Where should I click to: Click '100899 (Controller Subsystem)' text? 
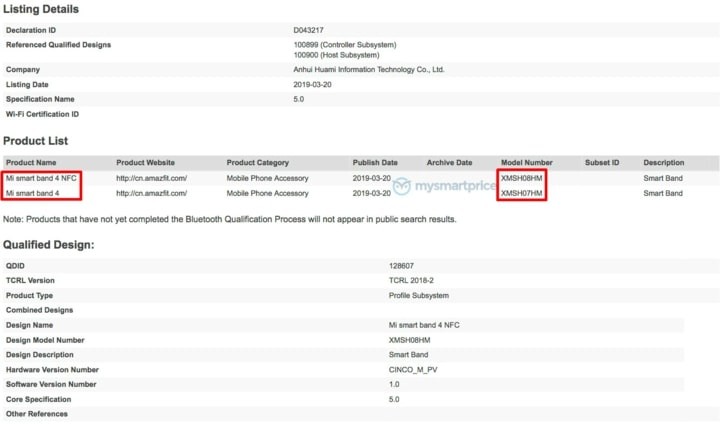(x=345, y=45)
